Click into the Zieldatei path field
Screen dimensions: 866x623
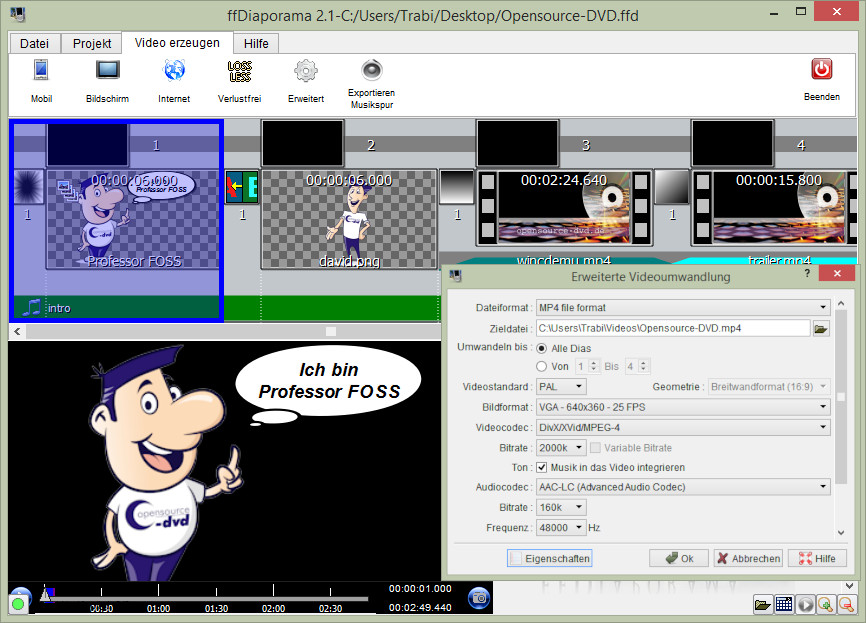(673, 329)
